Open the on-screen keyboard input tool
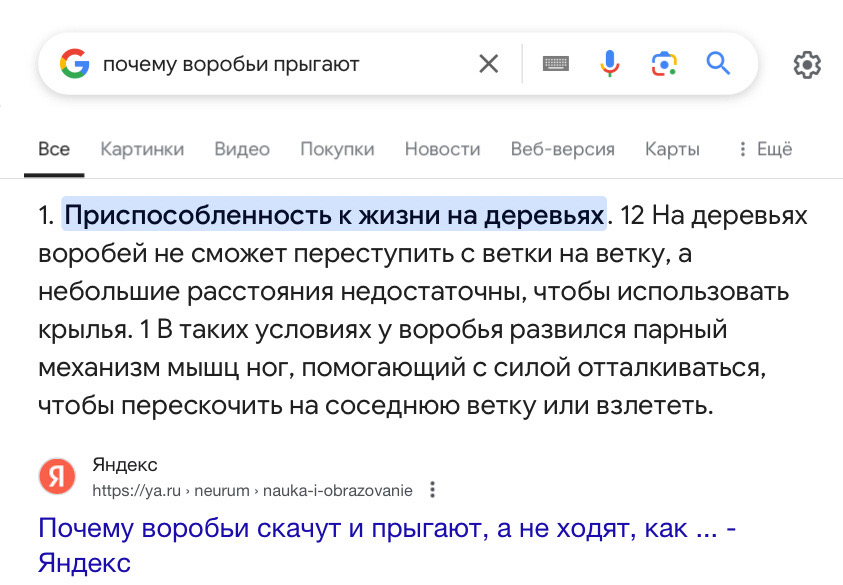 pos(556,64)
